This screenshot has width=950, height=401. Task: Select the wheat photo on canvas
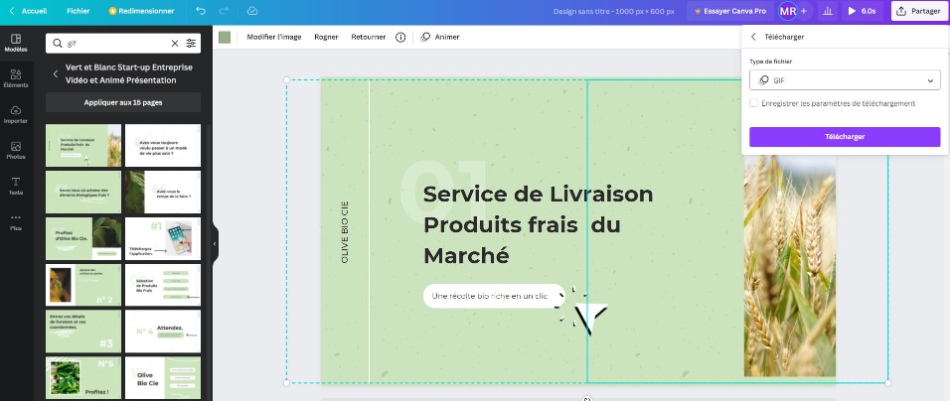coord(789,265)
